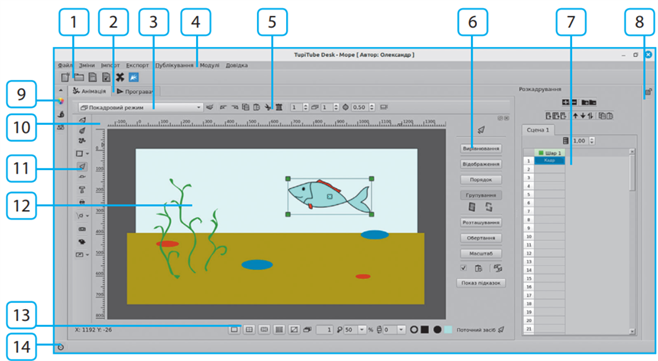Open the color palette sidebar icon
658x361 pixels.
61,101
